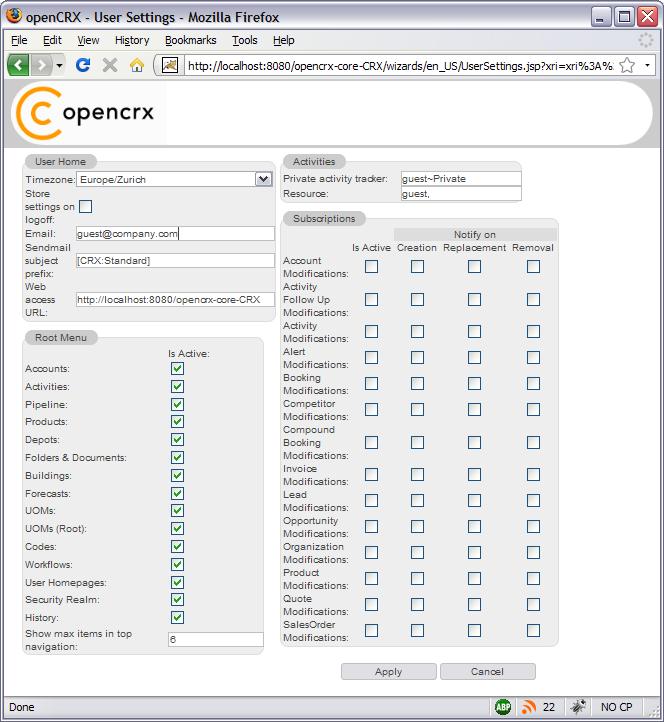
Task: Open the History menu
Action: point(132,41)
